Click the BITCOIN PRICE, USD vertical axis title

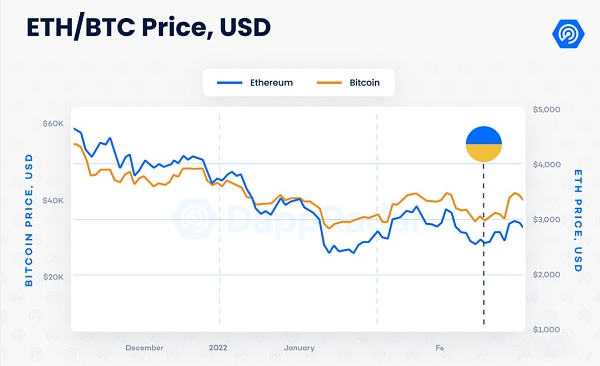(29, 220)
